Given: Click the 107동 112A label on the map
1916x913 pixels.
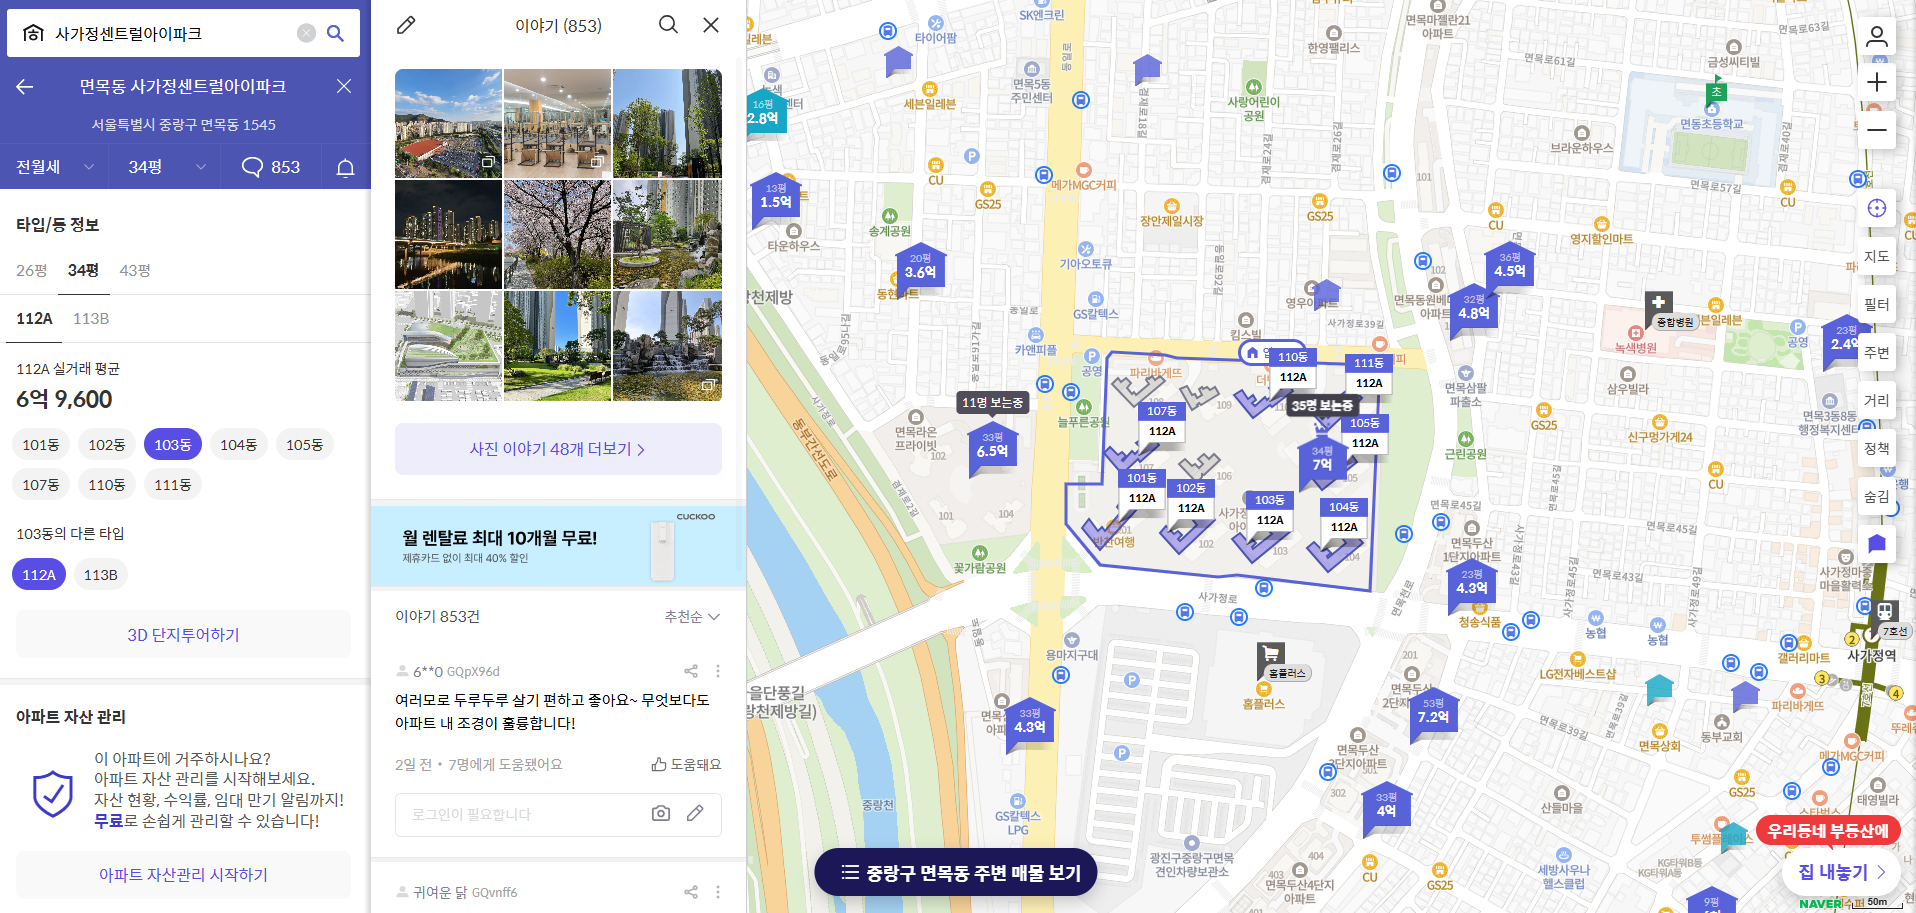Looking at the screenshot, I should (x=1162, y=421).
